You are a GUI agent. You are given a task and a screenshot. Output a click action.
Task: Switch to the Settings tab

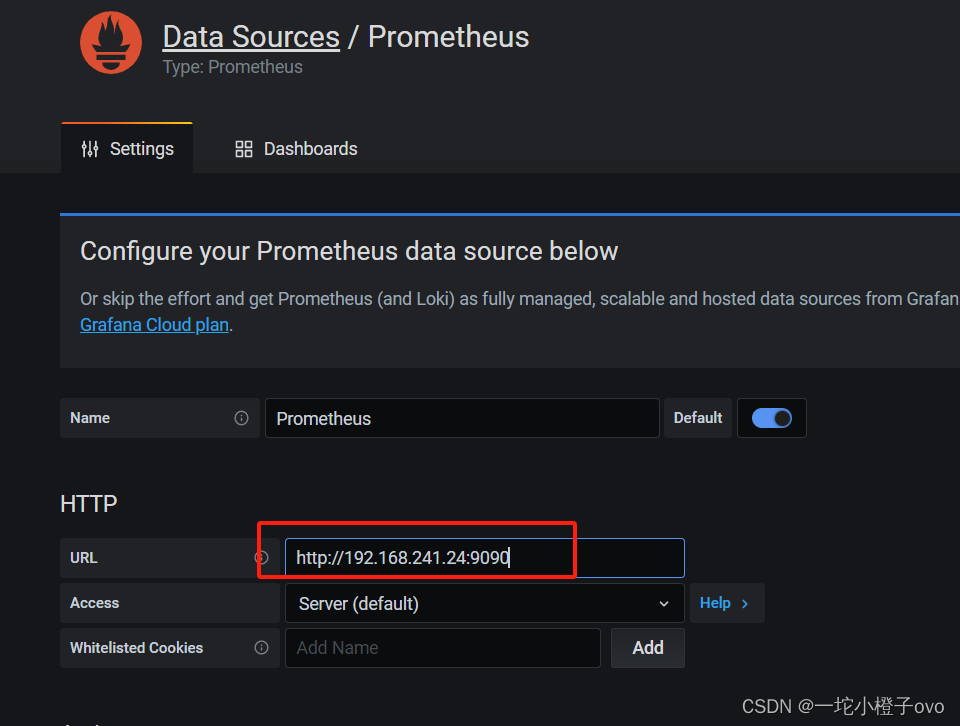click(127, 149)
